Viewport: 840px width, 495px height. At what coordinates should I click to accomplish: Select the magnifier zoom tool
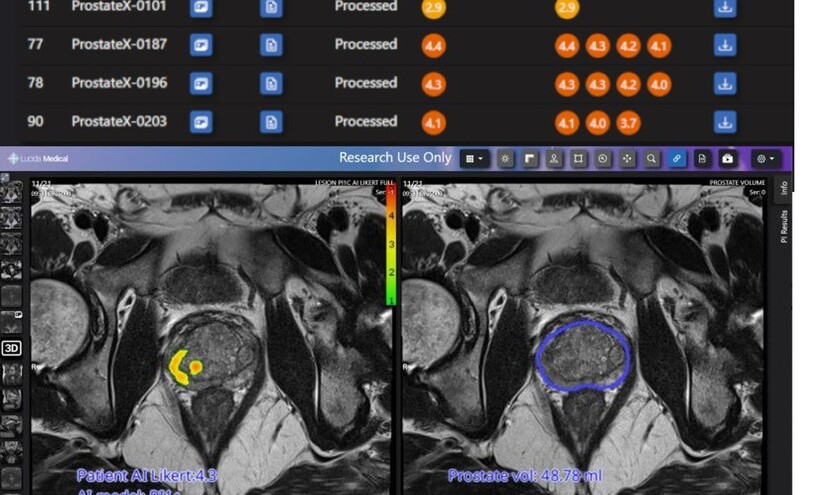[651, 159]
